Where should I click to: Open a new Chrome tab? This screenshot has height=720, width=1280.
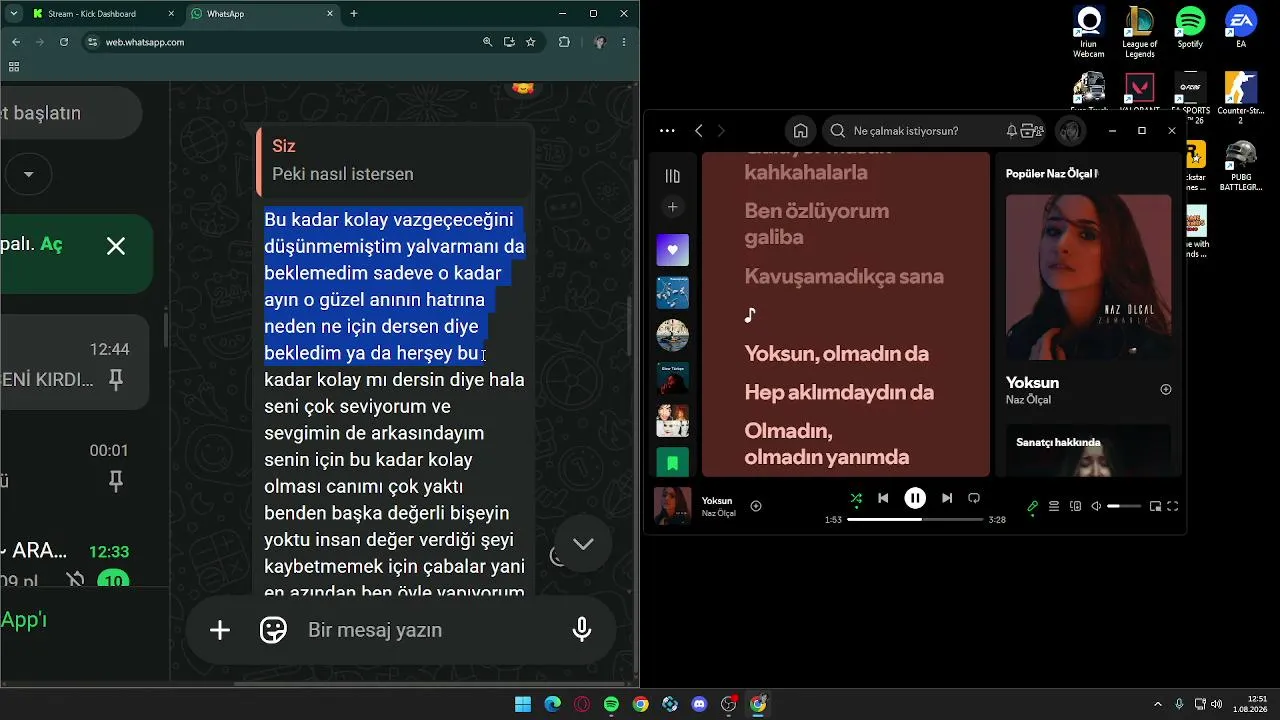point(354,14)
